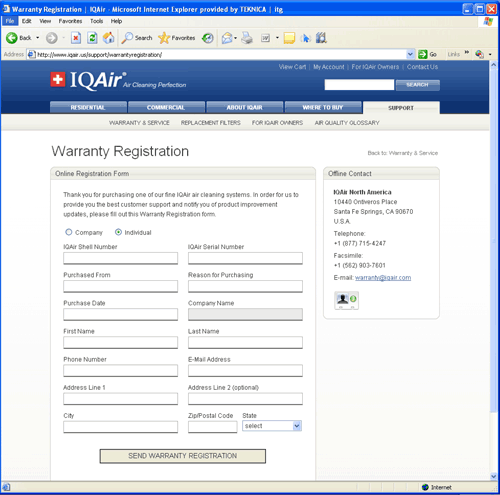The height and width of the screenshot is (495, 500).
Task: Open the Favorites menu
Action: point(70,21)
